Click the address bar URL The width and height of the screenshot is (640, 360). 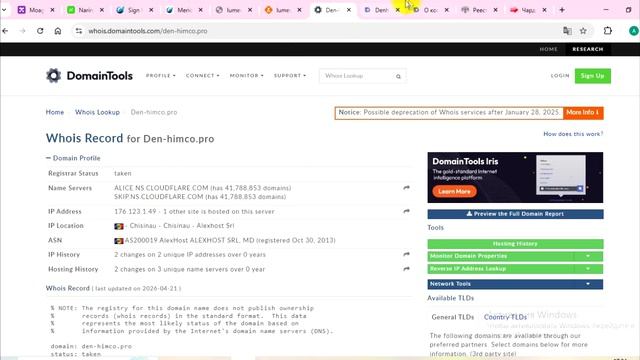(148, 31)
